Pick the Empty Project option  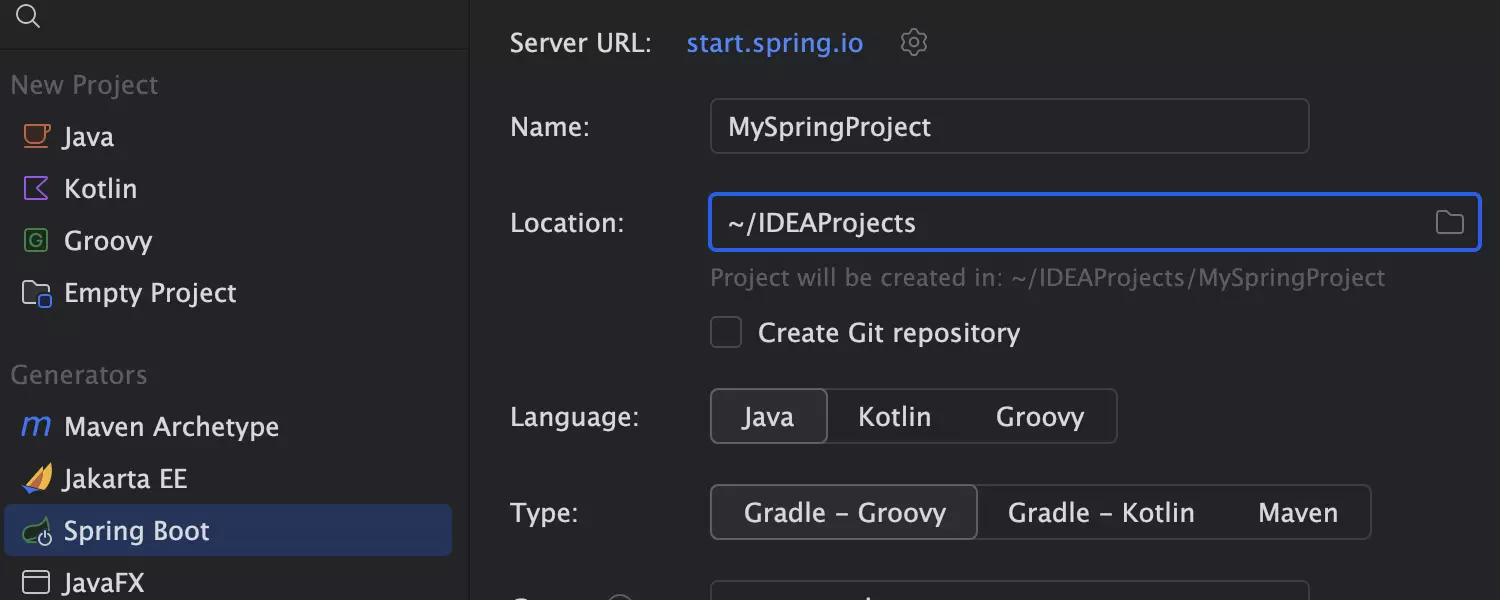(150, 293)
